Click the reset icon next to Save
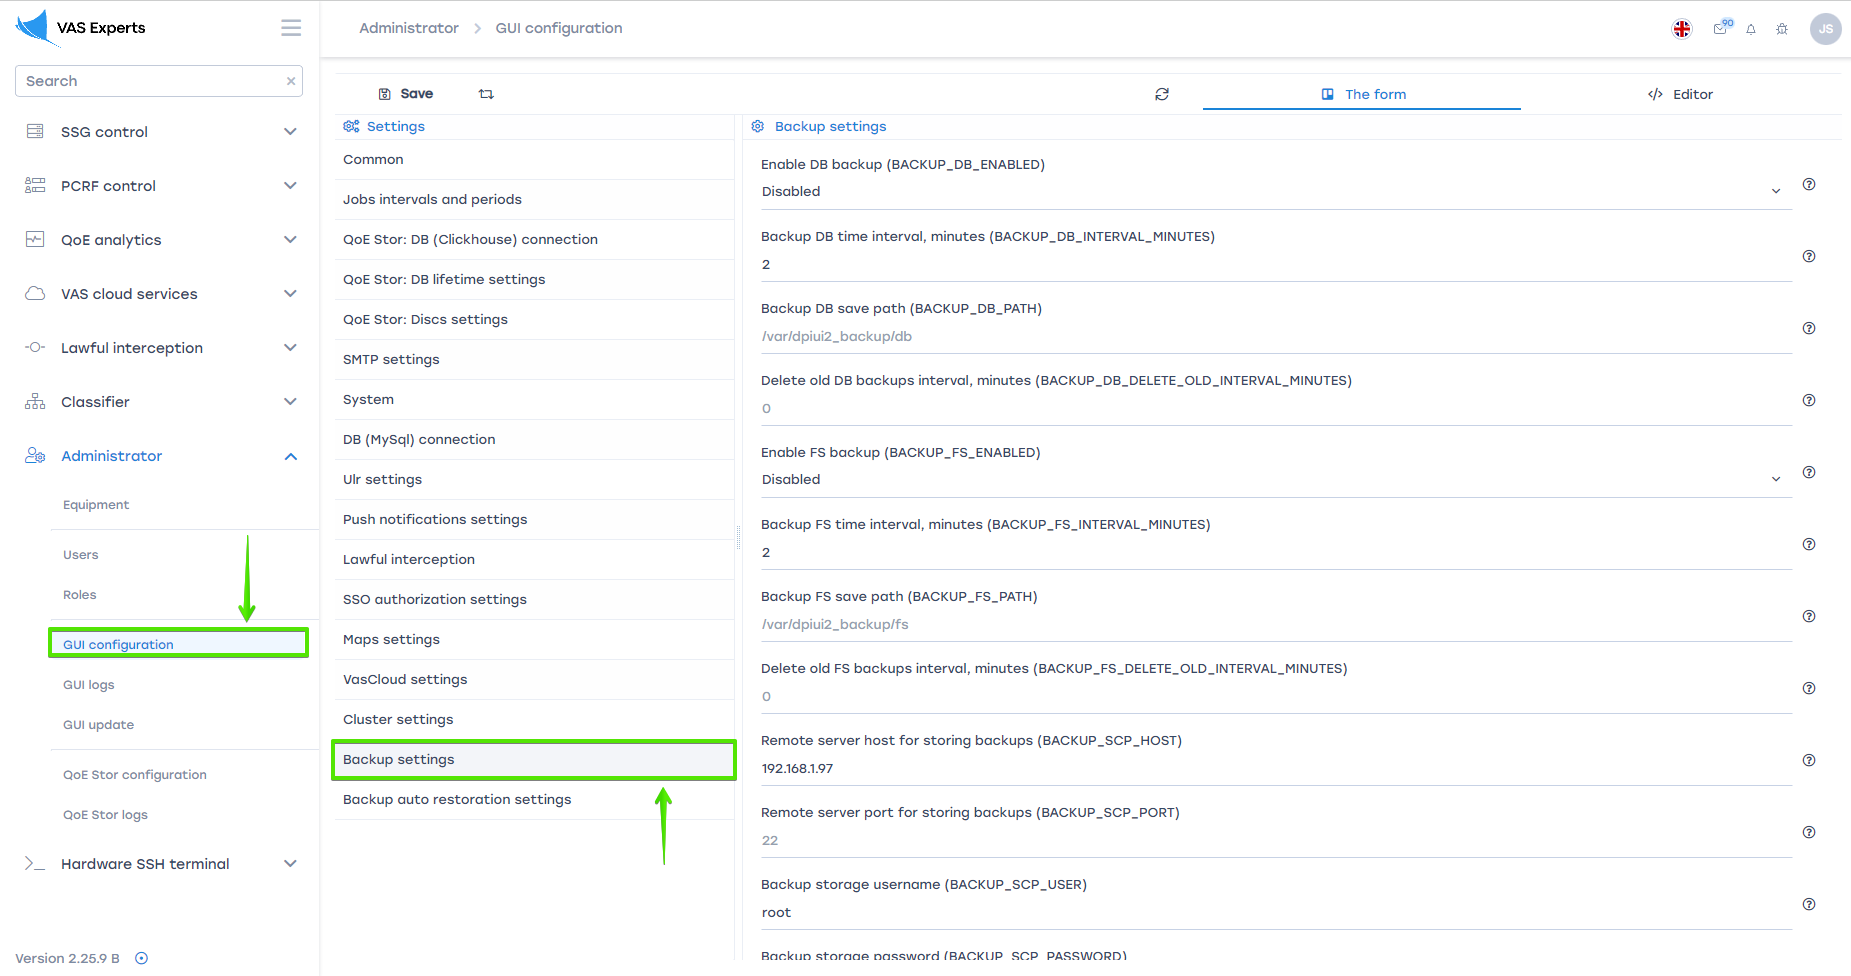The width and height of the screenshot is (1851, 976). [x=486, y=94]
